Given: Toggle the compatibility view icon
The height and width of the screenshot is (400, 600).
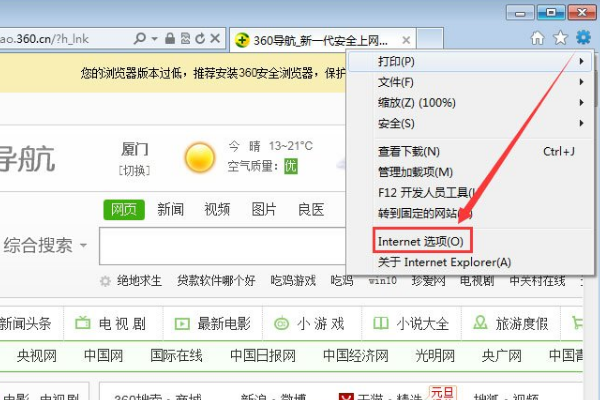Looking at the screenshot, I should 185,38.
